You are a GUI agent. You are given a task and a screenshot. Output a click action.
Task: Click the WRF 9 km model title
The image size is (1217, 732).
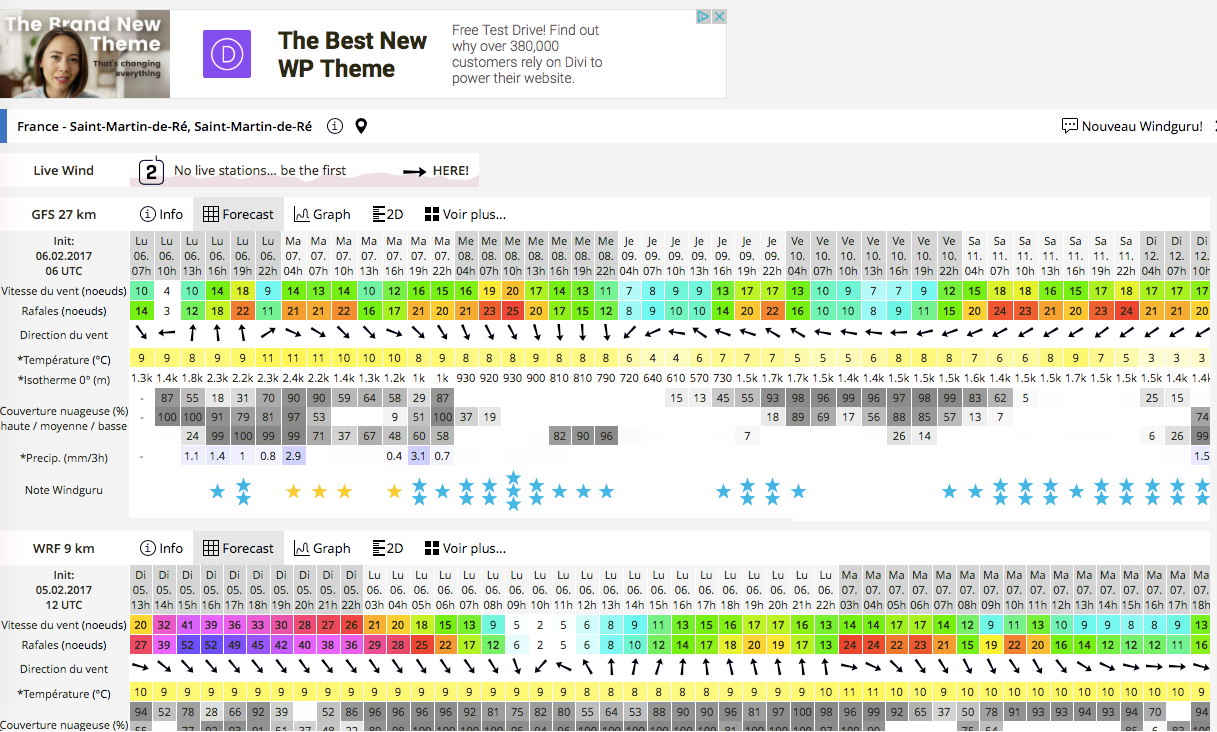[64, 548]
